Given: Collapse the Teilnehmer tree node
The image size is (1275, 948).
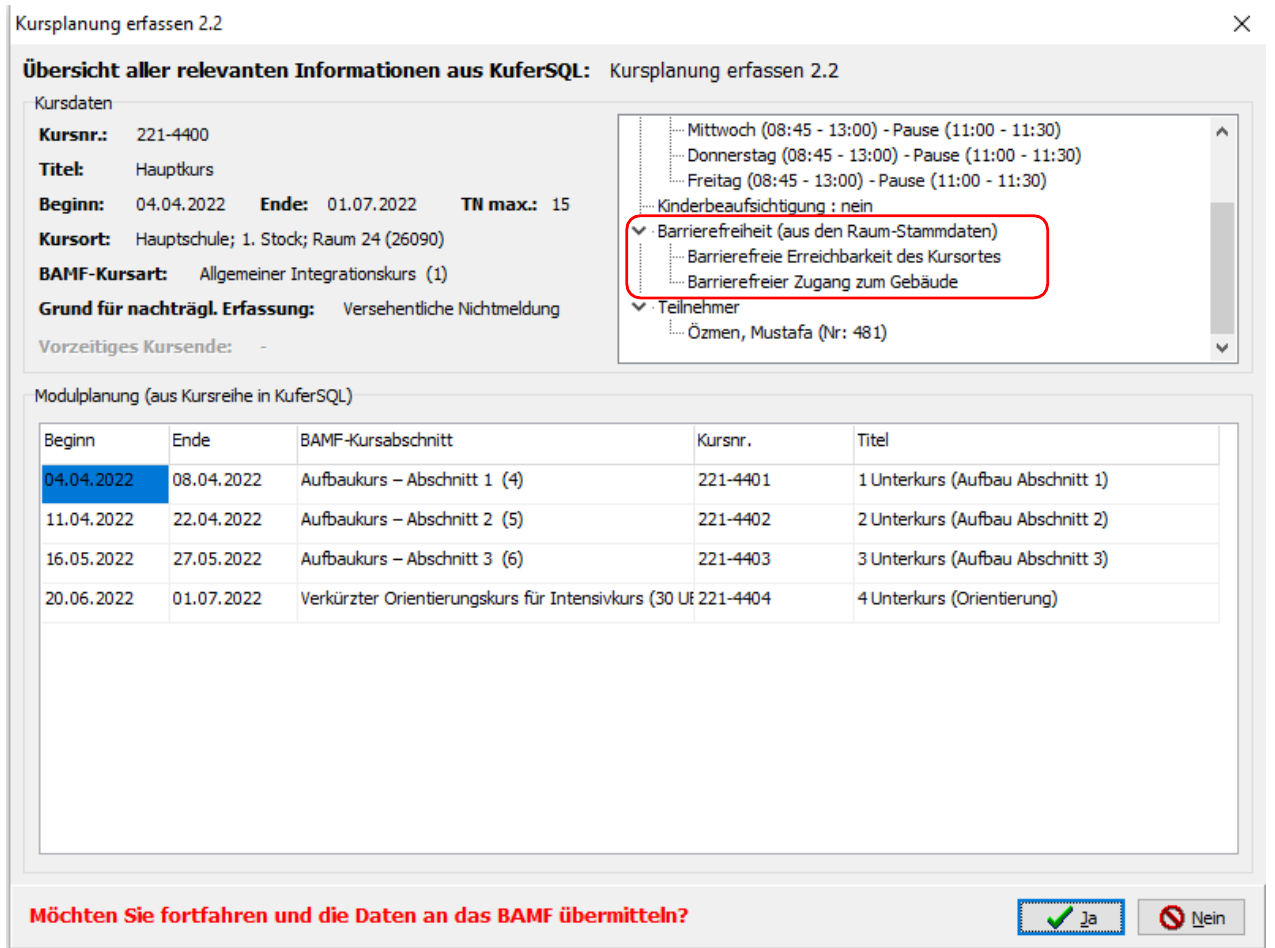Looking at the screenshot, I should coord(640,307).
